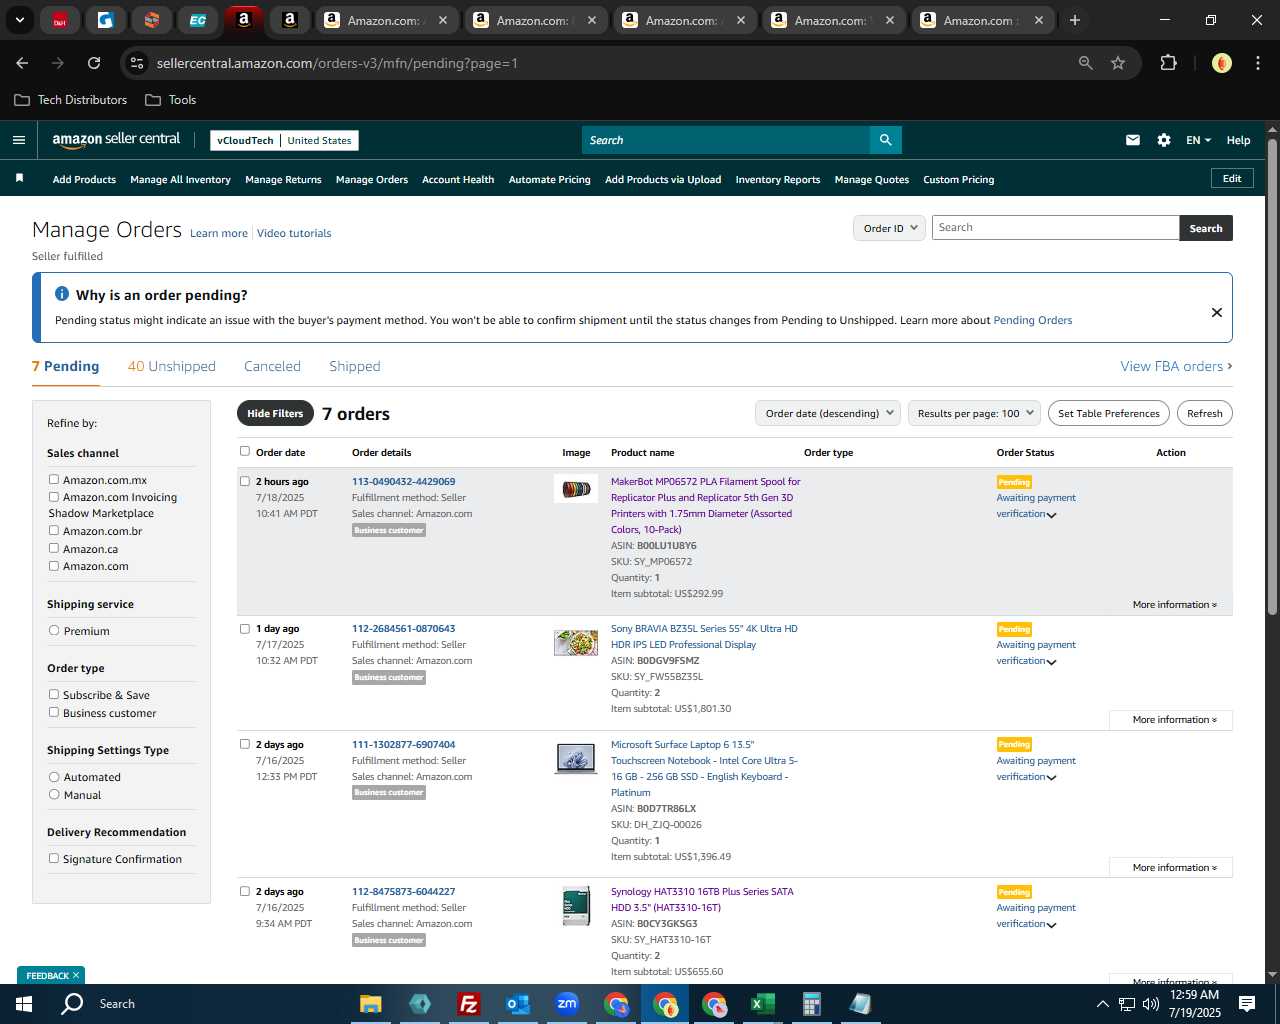Click the Seller Central header search field
This screenshot has width=1280, height=1024.
[725, 140]
